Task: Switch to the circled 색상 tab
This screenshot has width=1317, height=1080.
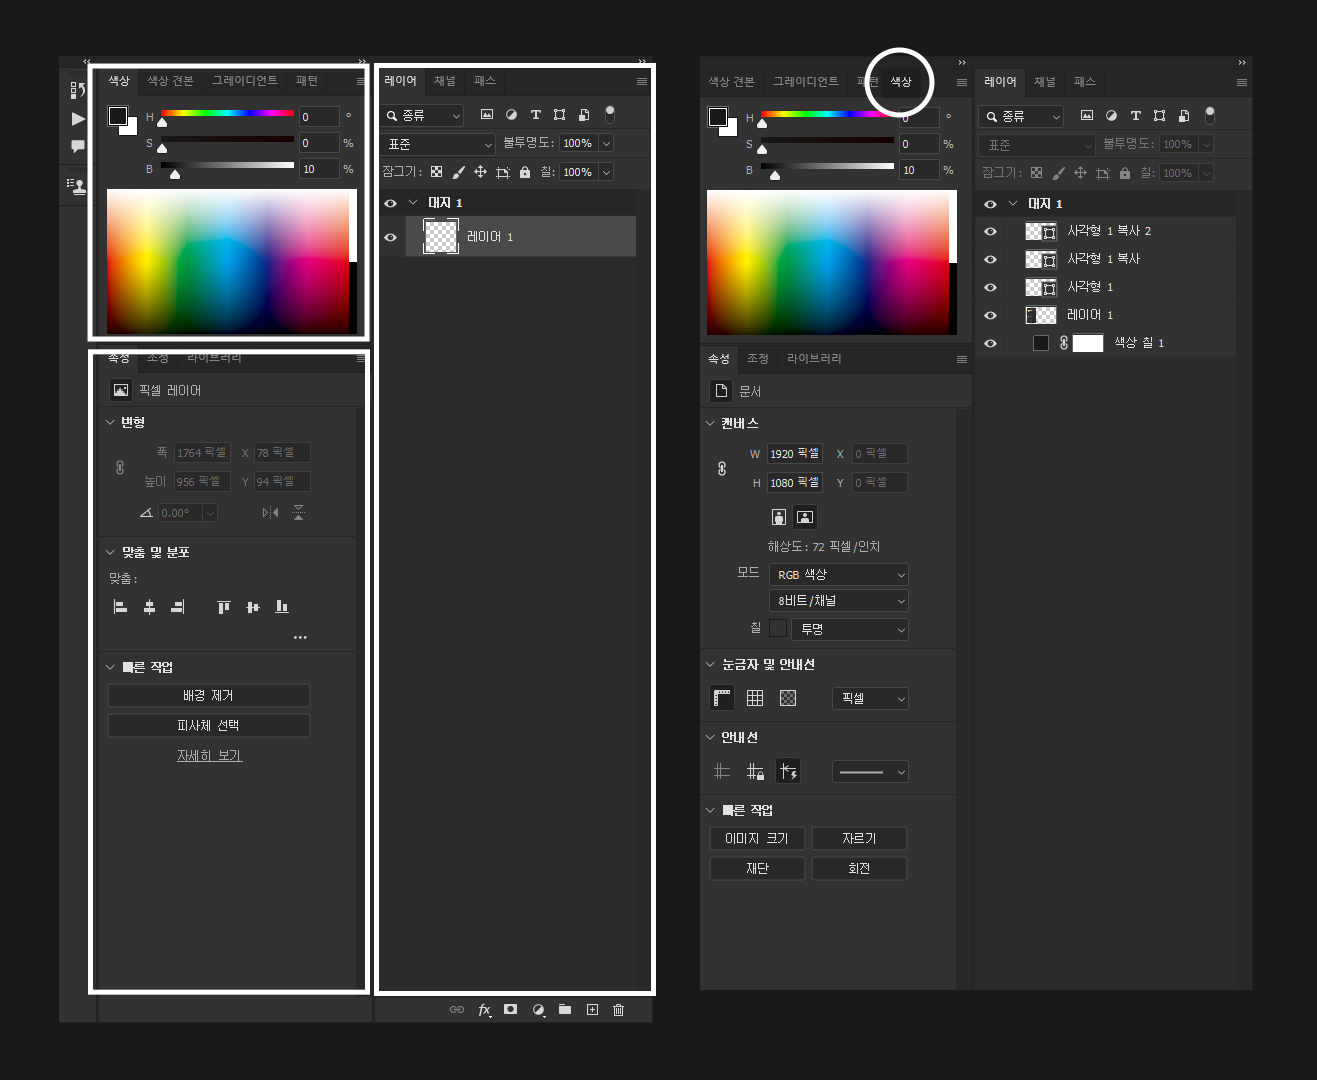Action: (x=901, y=82)
